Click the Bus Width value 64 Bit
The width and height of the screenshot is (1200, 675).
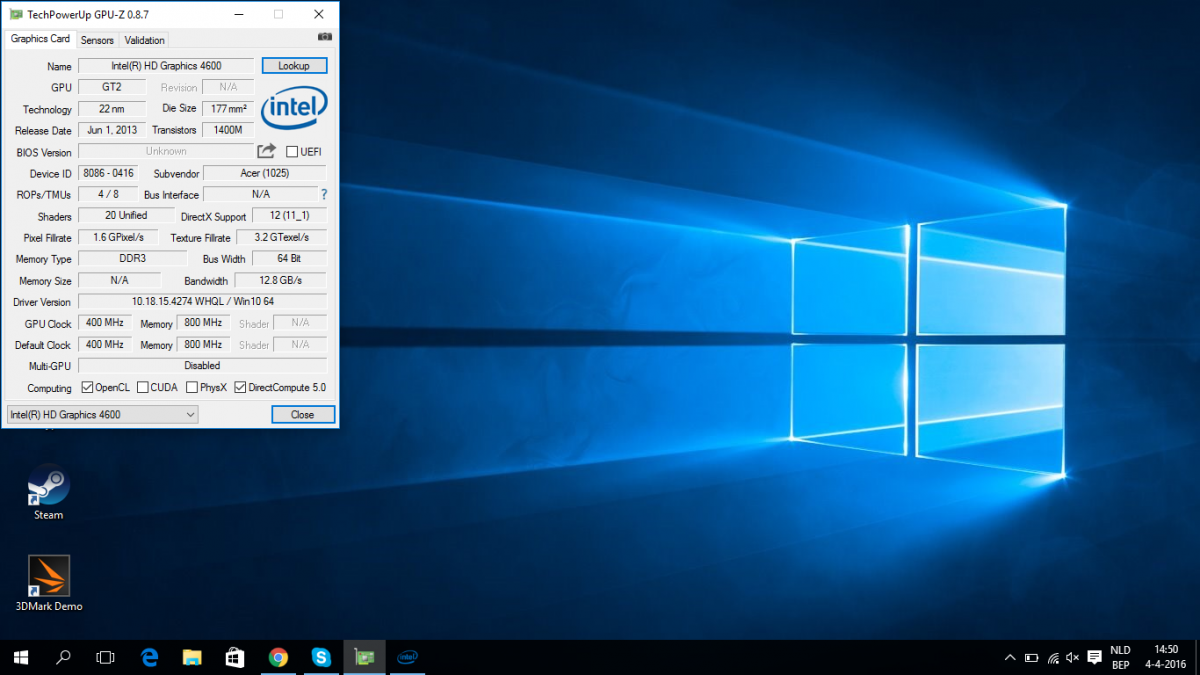[x=289, y=259]
